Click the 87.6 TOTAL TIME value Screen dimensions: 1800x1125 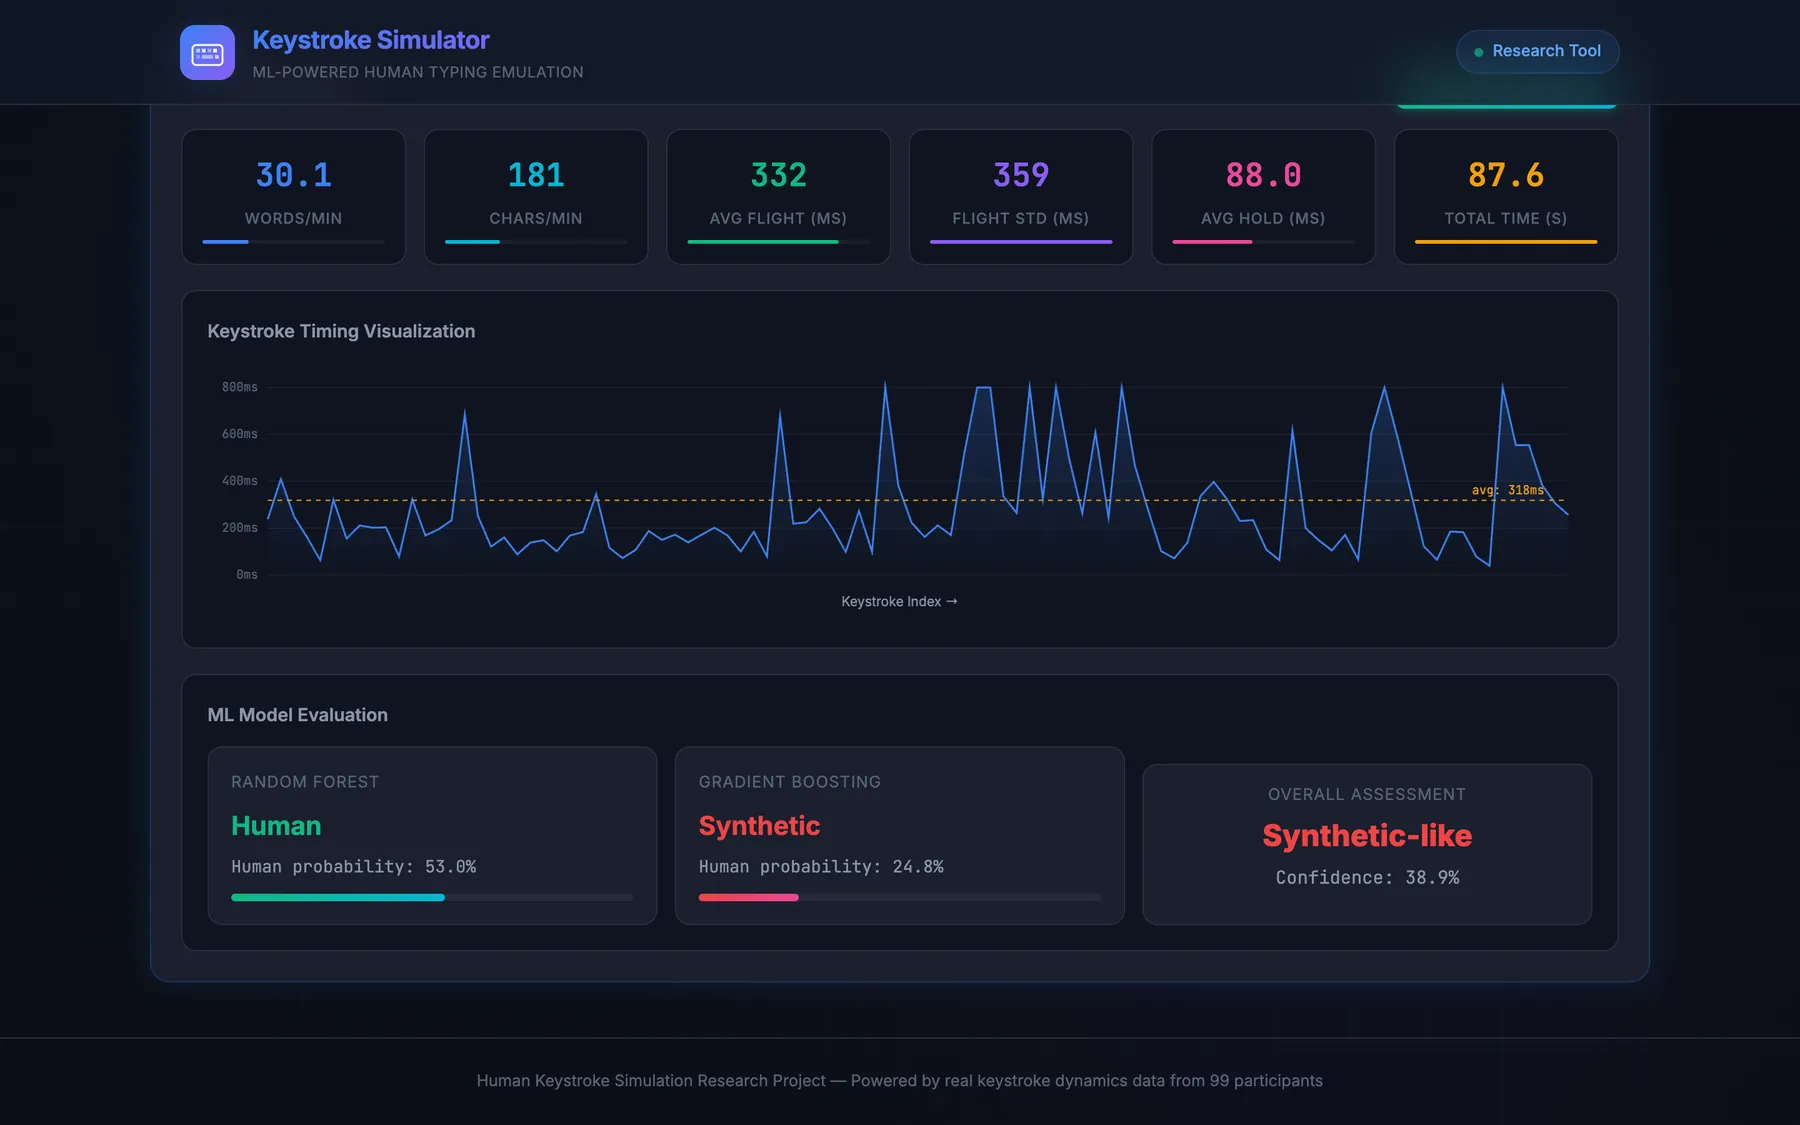pyautogui.click(x=1506, y=175)
